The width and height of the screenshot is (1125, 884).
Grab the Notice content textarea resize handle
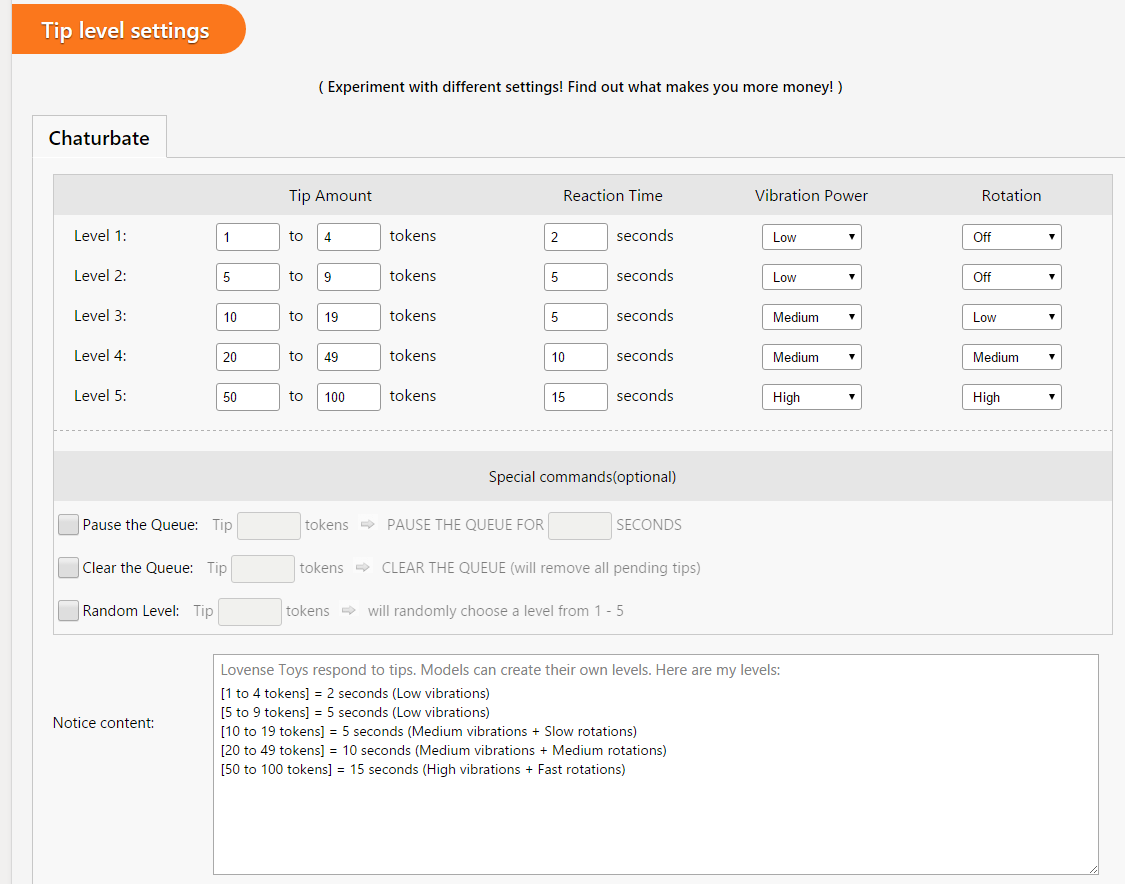tap(1093, 869)
